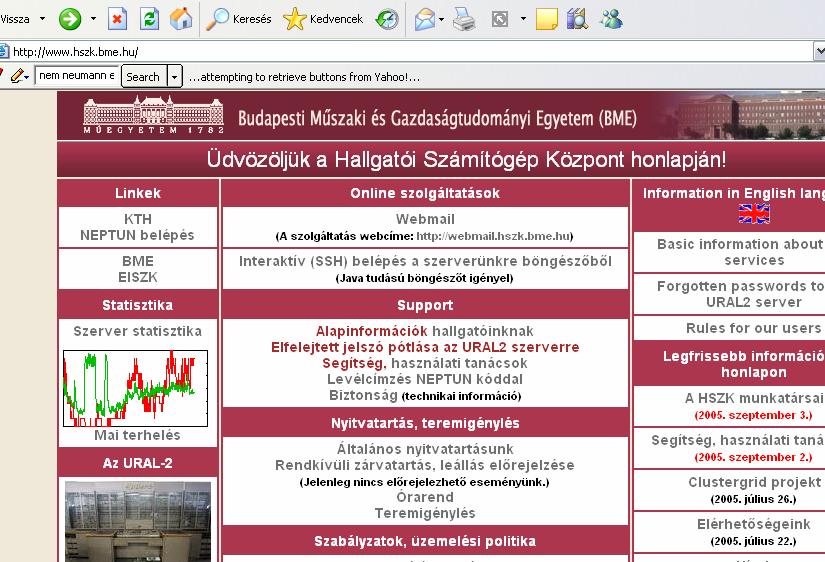Screen dimensions: 825x562
Task: Click the Yahoo toolbar Search button
Action: tap(144, 76)
